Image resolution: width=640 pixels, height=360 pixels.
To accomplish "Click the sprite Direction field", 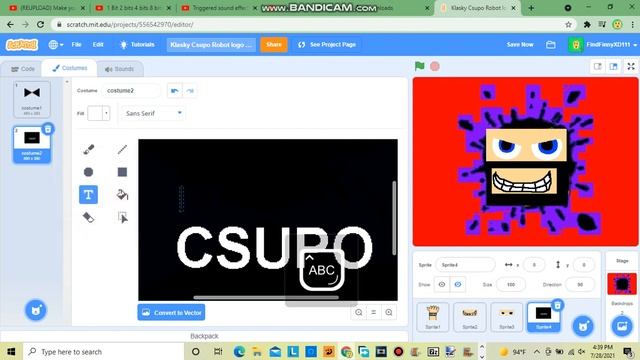I will [580, 284].
